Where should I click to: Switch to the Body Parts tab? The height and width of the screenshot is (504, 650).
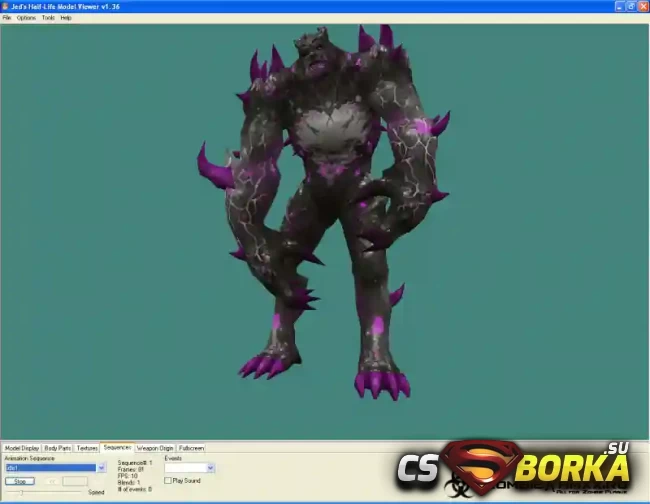58,448
